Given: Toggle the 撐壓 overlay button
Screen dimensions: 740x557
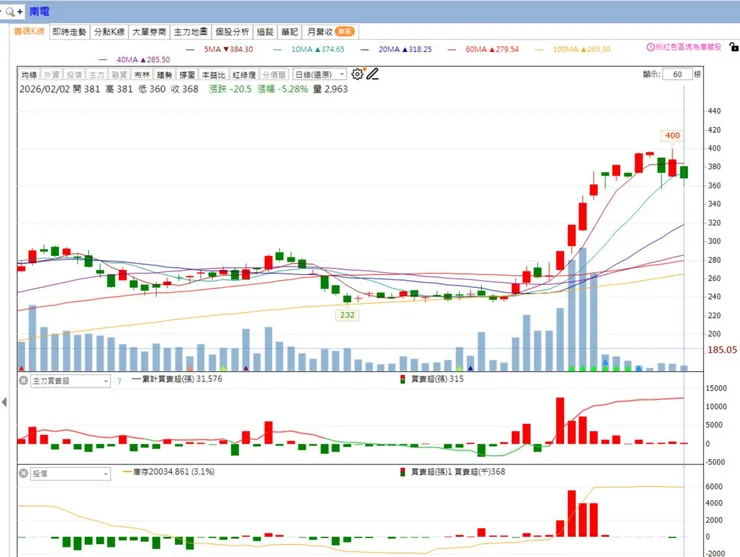Looking at the screenshot, I should coord(187,75).
